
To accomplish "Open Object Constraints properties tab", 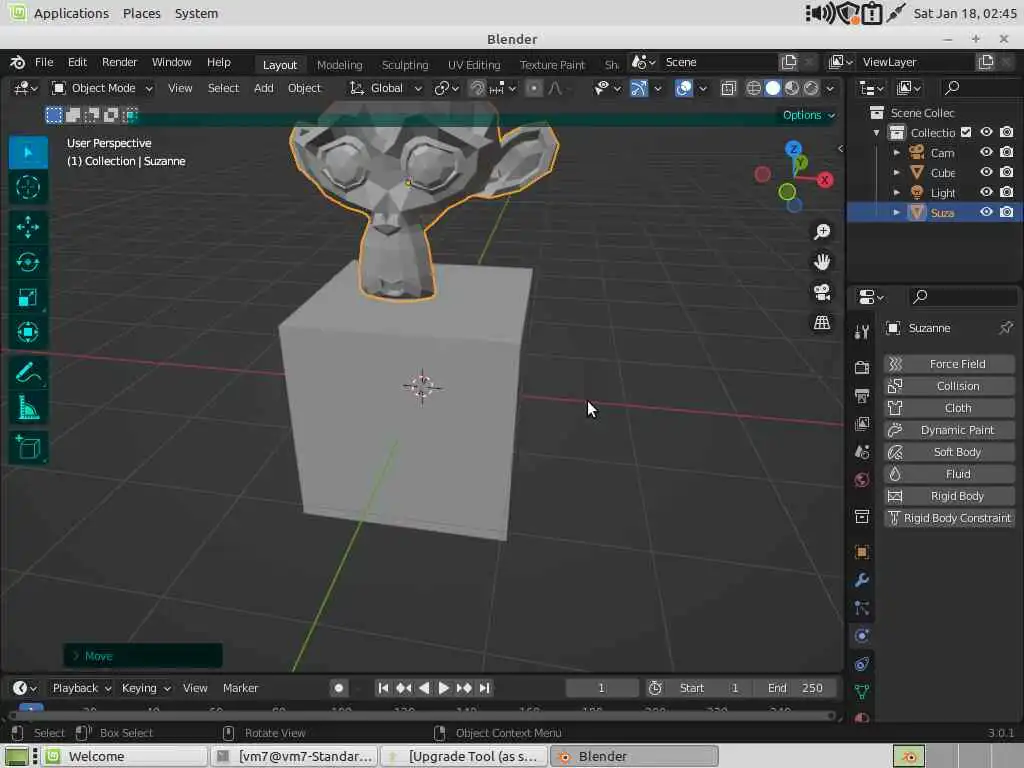I will point(861,664).
